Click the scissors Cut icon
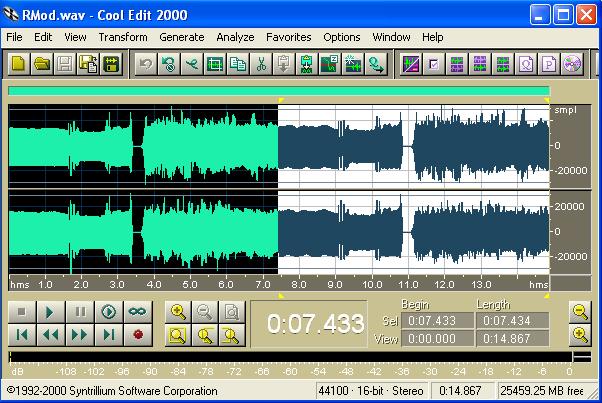This screenshot has height=403, width=602. click(260, 65)
